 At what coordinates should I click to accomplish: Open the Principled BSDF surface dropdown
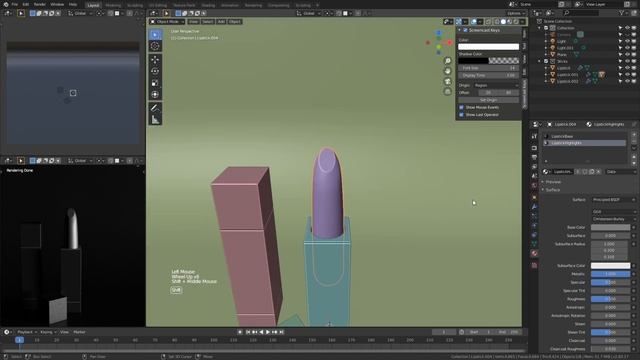614,200
